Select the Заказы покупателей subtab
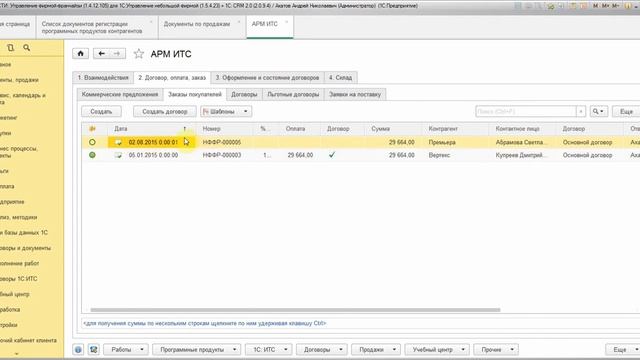640x360 pixels. pos(195,94)
